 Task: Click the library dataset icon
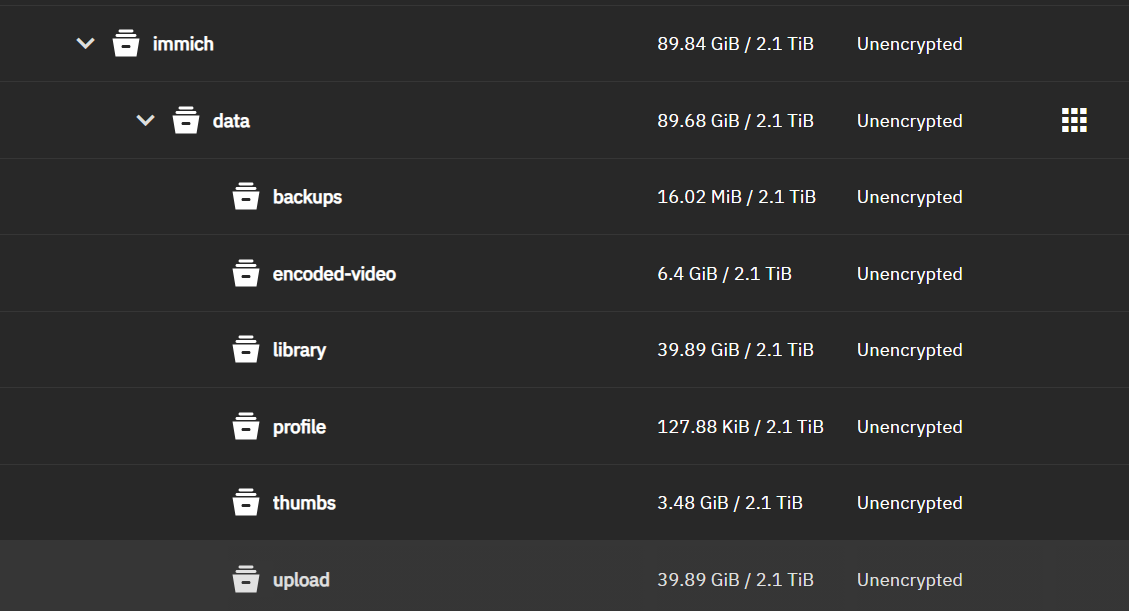pyautogui.click(x=246, y=349)
